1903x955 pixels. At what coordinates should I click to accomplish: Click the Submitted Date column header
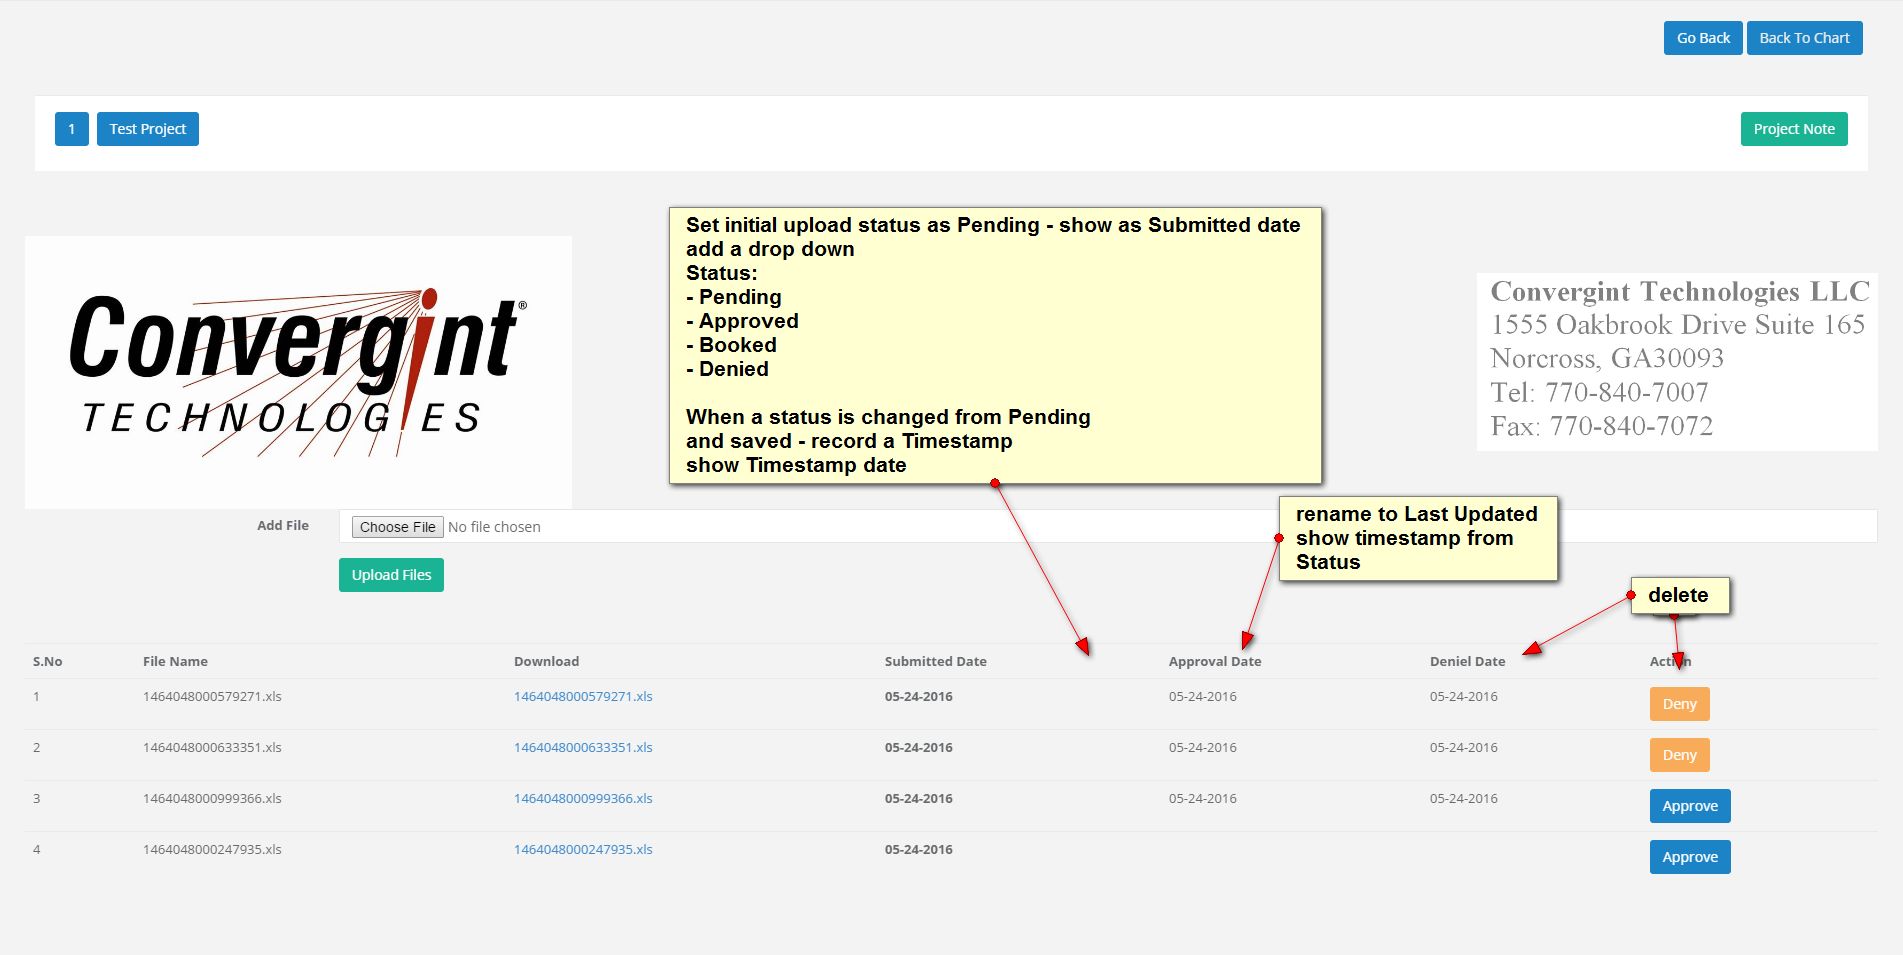pos(935,661)
